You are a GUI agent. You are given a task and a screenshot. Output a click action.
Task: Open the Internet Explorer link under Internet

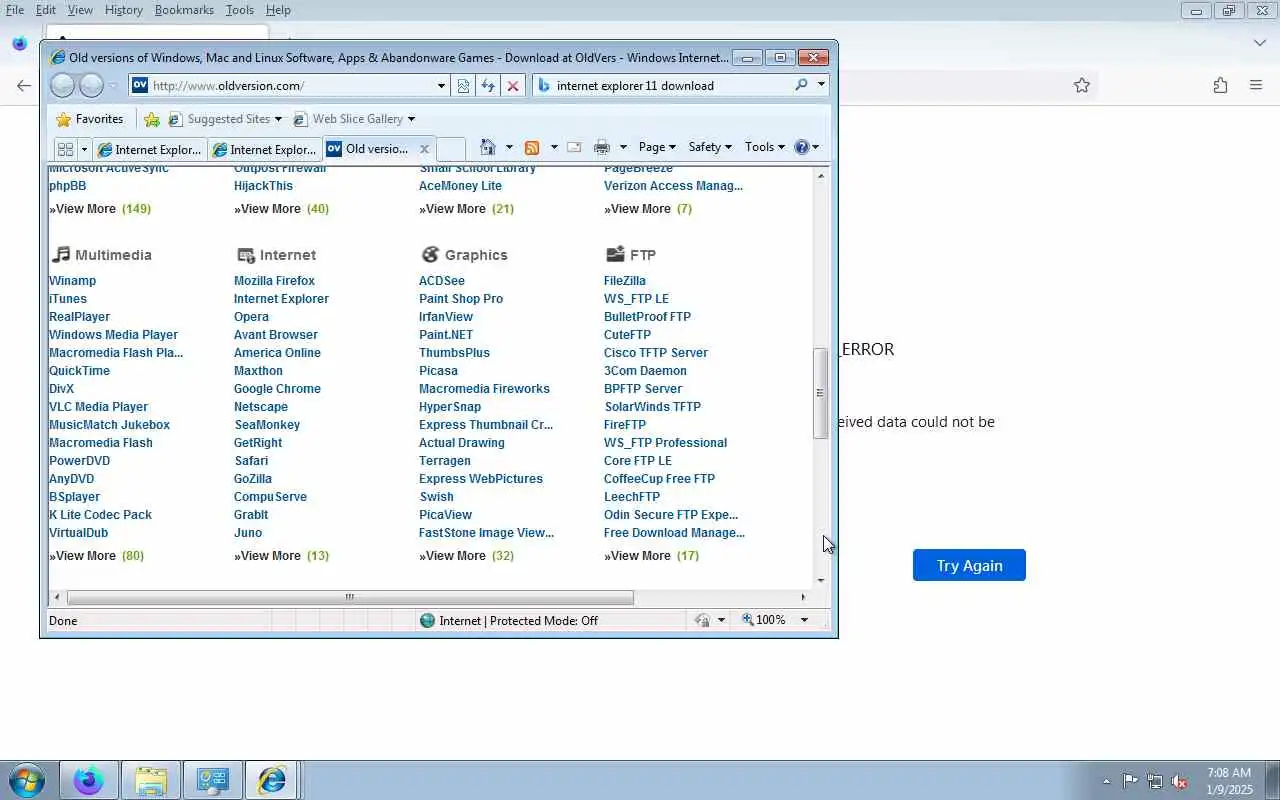(x=281, y=299)
